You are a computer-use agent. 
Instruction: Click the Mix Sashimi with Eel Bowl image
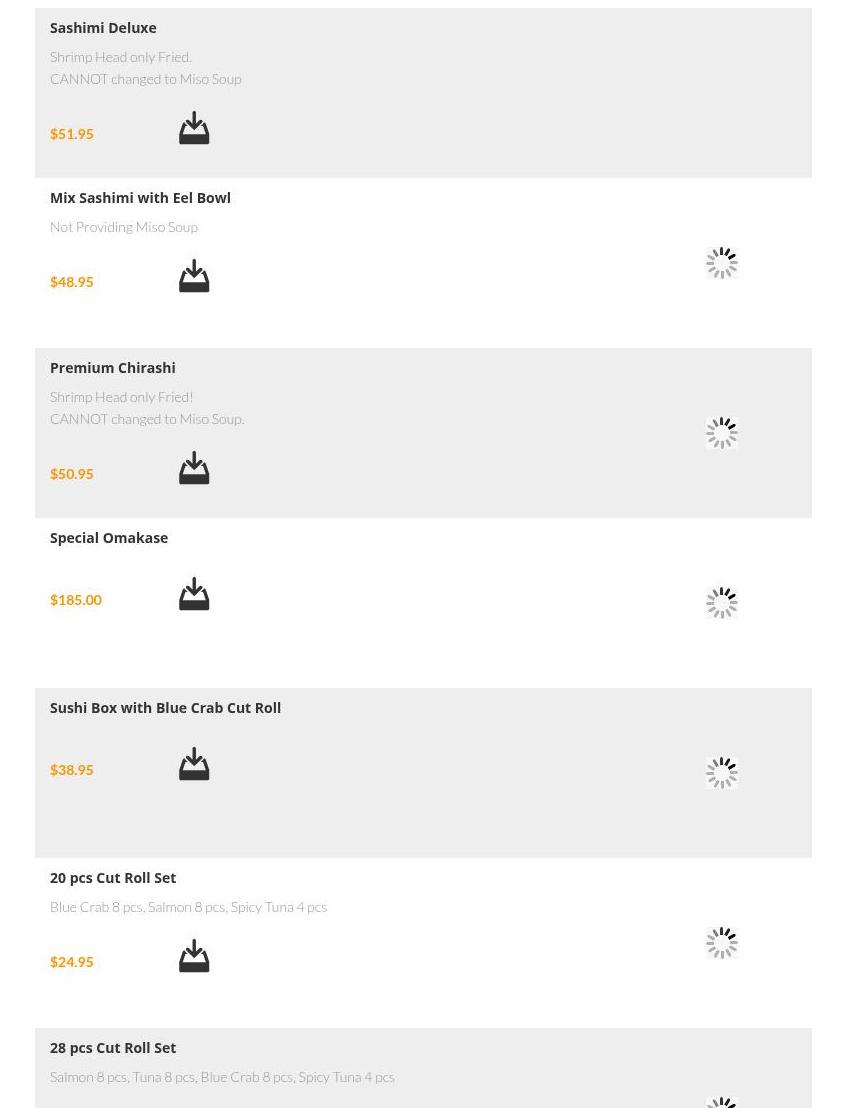tap(721, 263)
